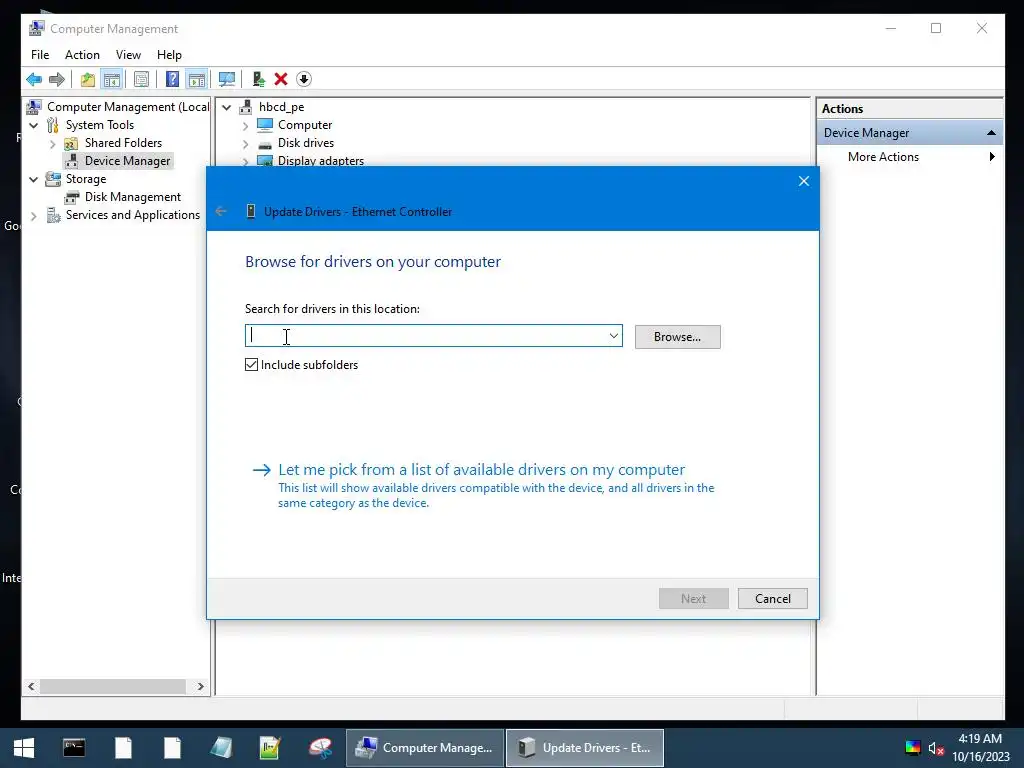Open Command Prompt from taskbar
This screenshot has height=768, width=1024.
pos(74,748)
